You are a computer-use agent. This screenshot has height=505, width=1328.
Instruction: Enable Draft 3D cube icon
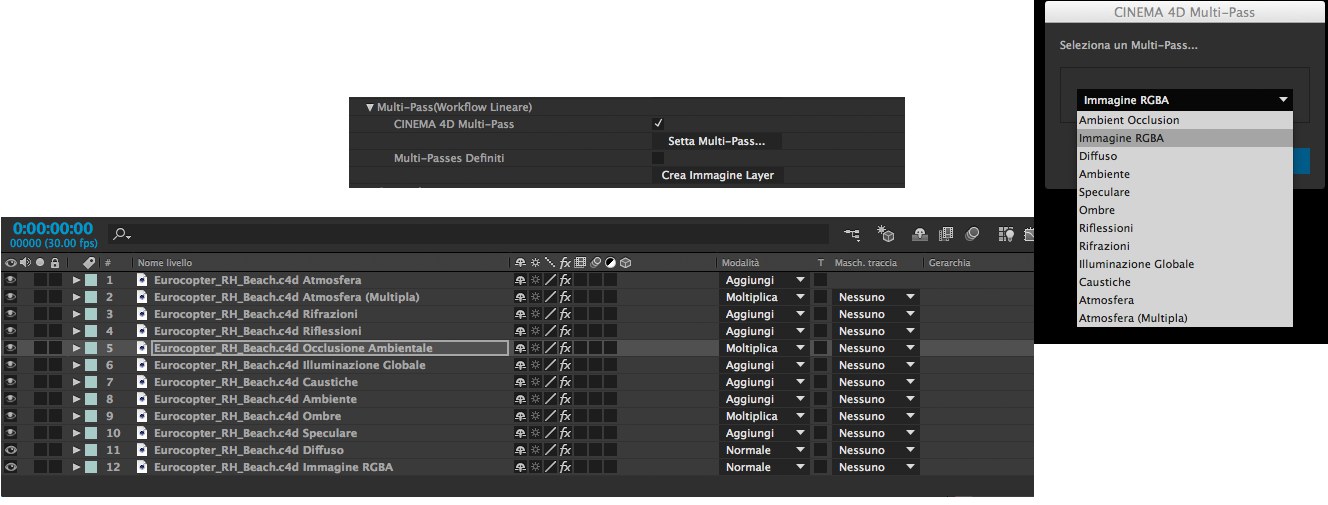point(885,234)
